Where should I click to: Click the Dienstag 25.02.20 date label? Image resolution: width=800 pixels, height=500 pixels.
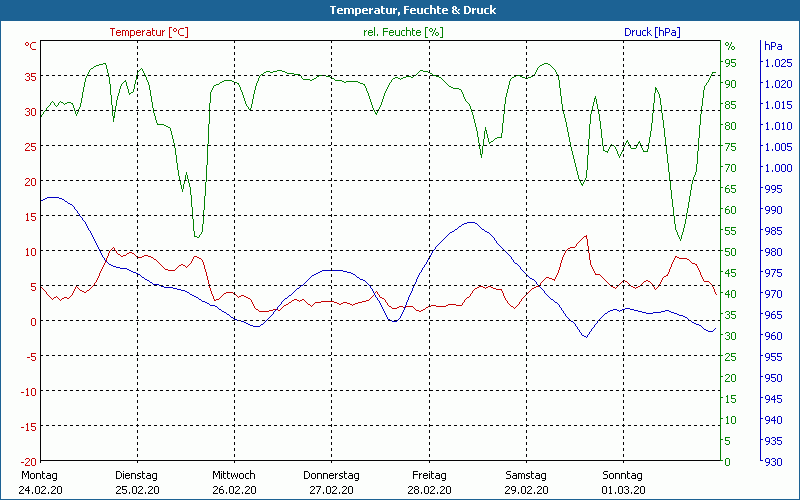137,482
